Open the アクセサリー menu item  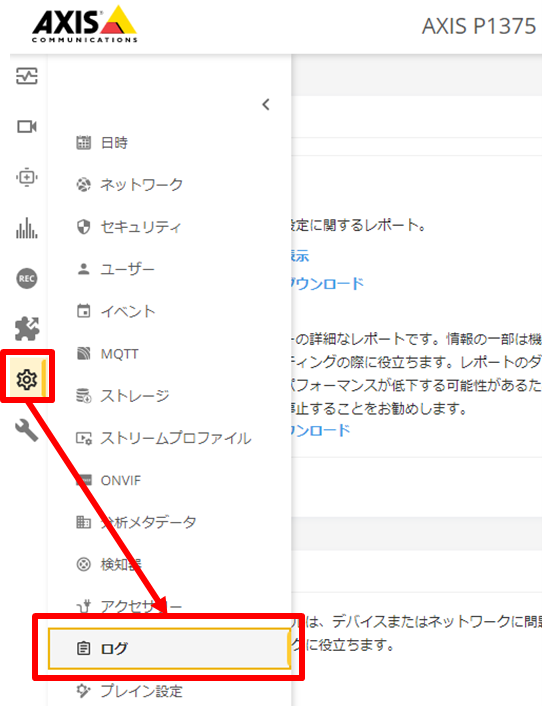click(169, 606)
